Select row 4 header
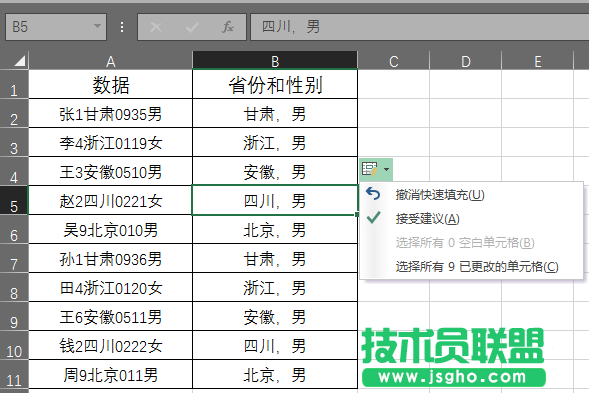Viewport: 589px width, 393px height. (x=14, y=172)
